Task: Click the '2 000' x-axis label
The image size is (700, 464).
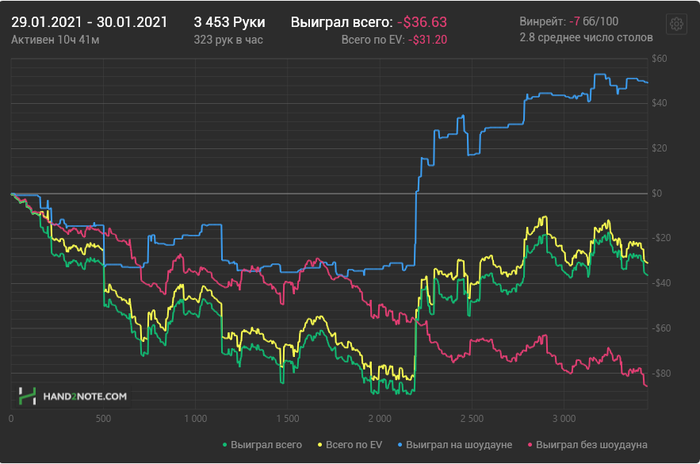Action: pos(380,418)
